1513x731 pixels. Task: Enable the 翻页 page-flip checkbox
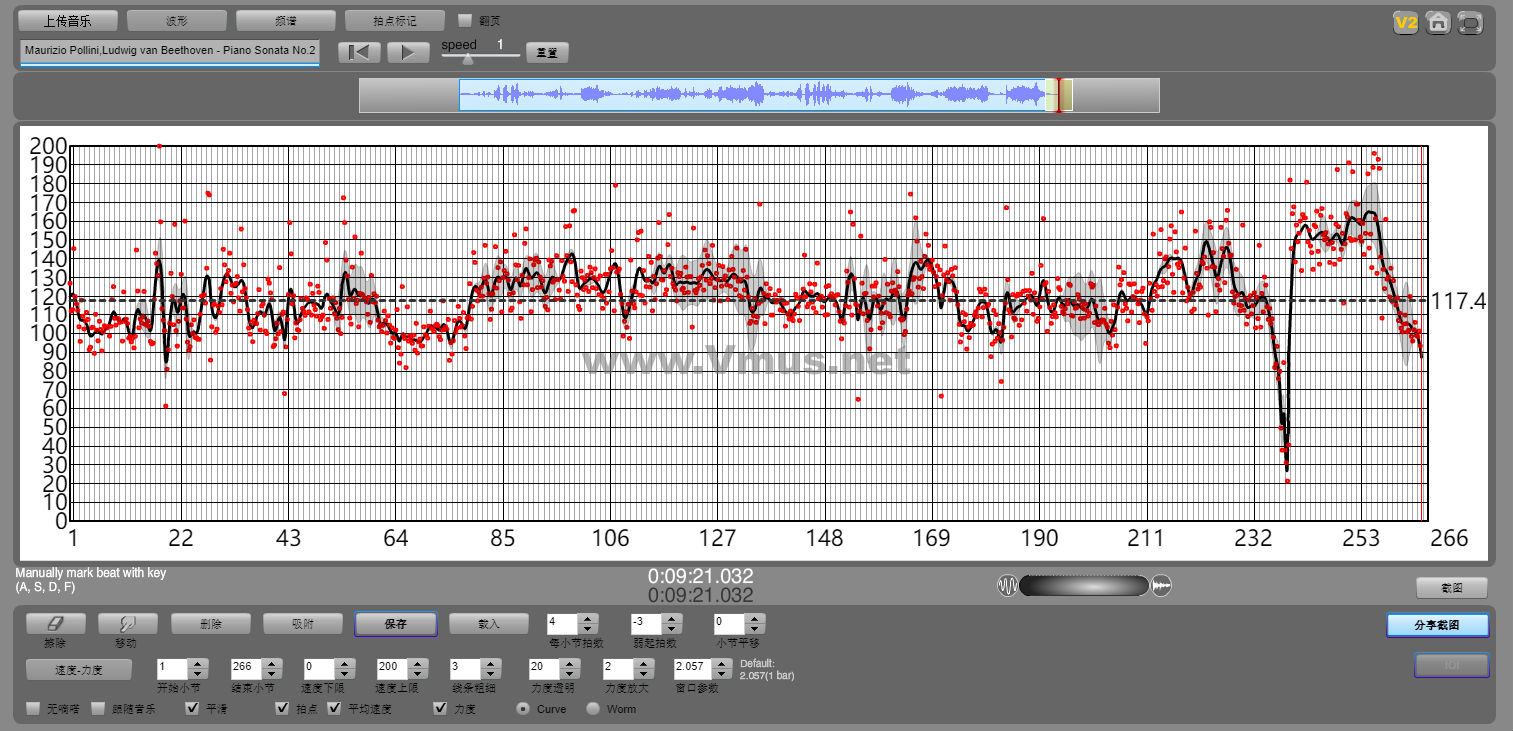click(x=465, y=20)
